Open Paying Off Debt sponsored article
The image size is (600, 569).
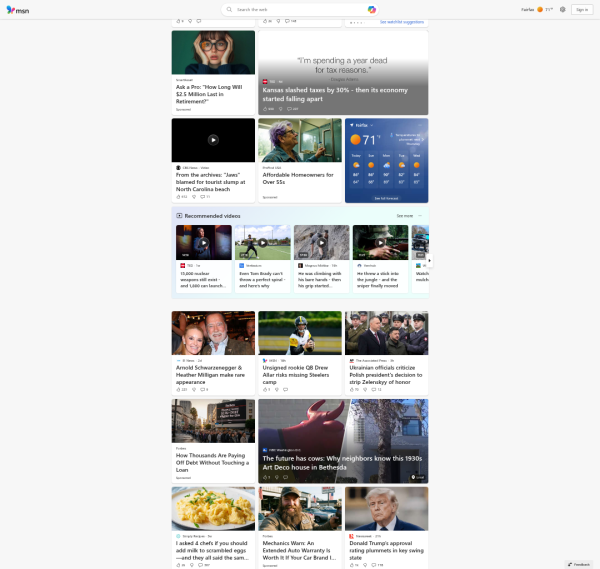pos(212,463)
